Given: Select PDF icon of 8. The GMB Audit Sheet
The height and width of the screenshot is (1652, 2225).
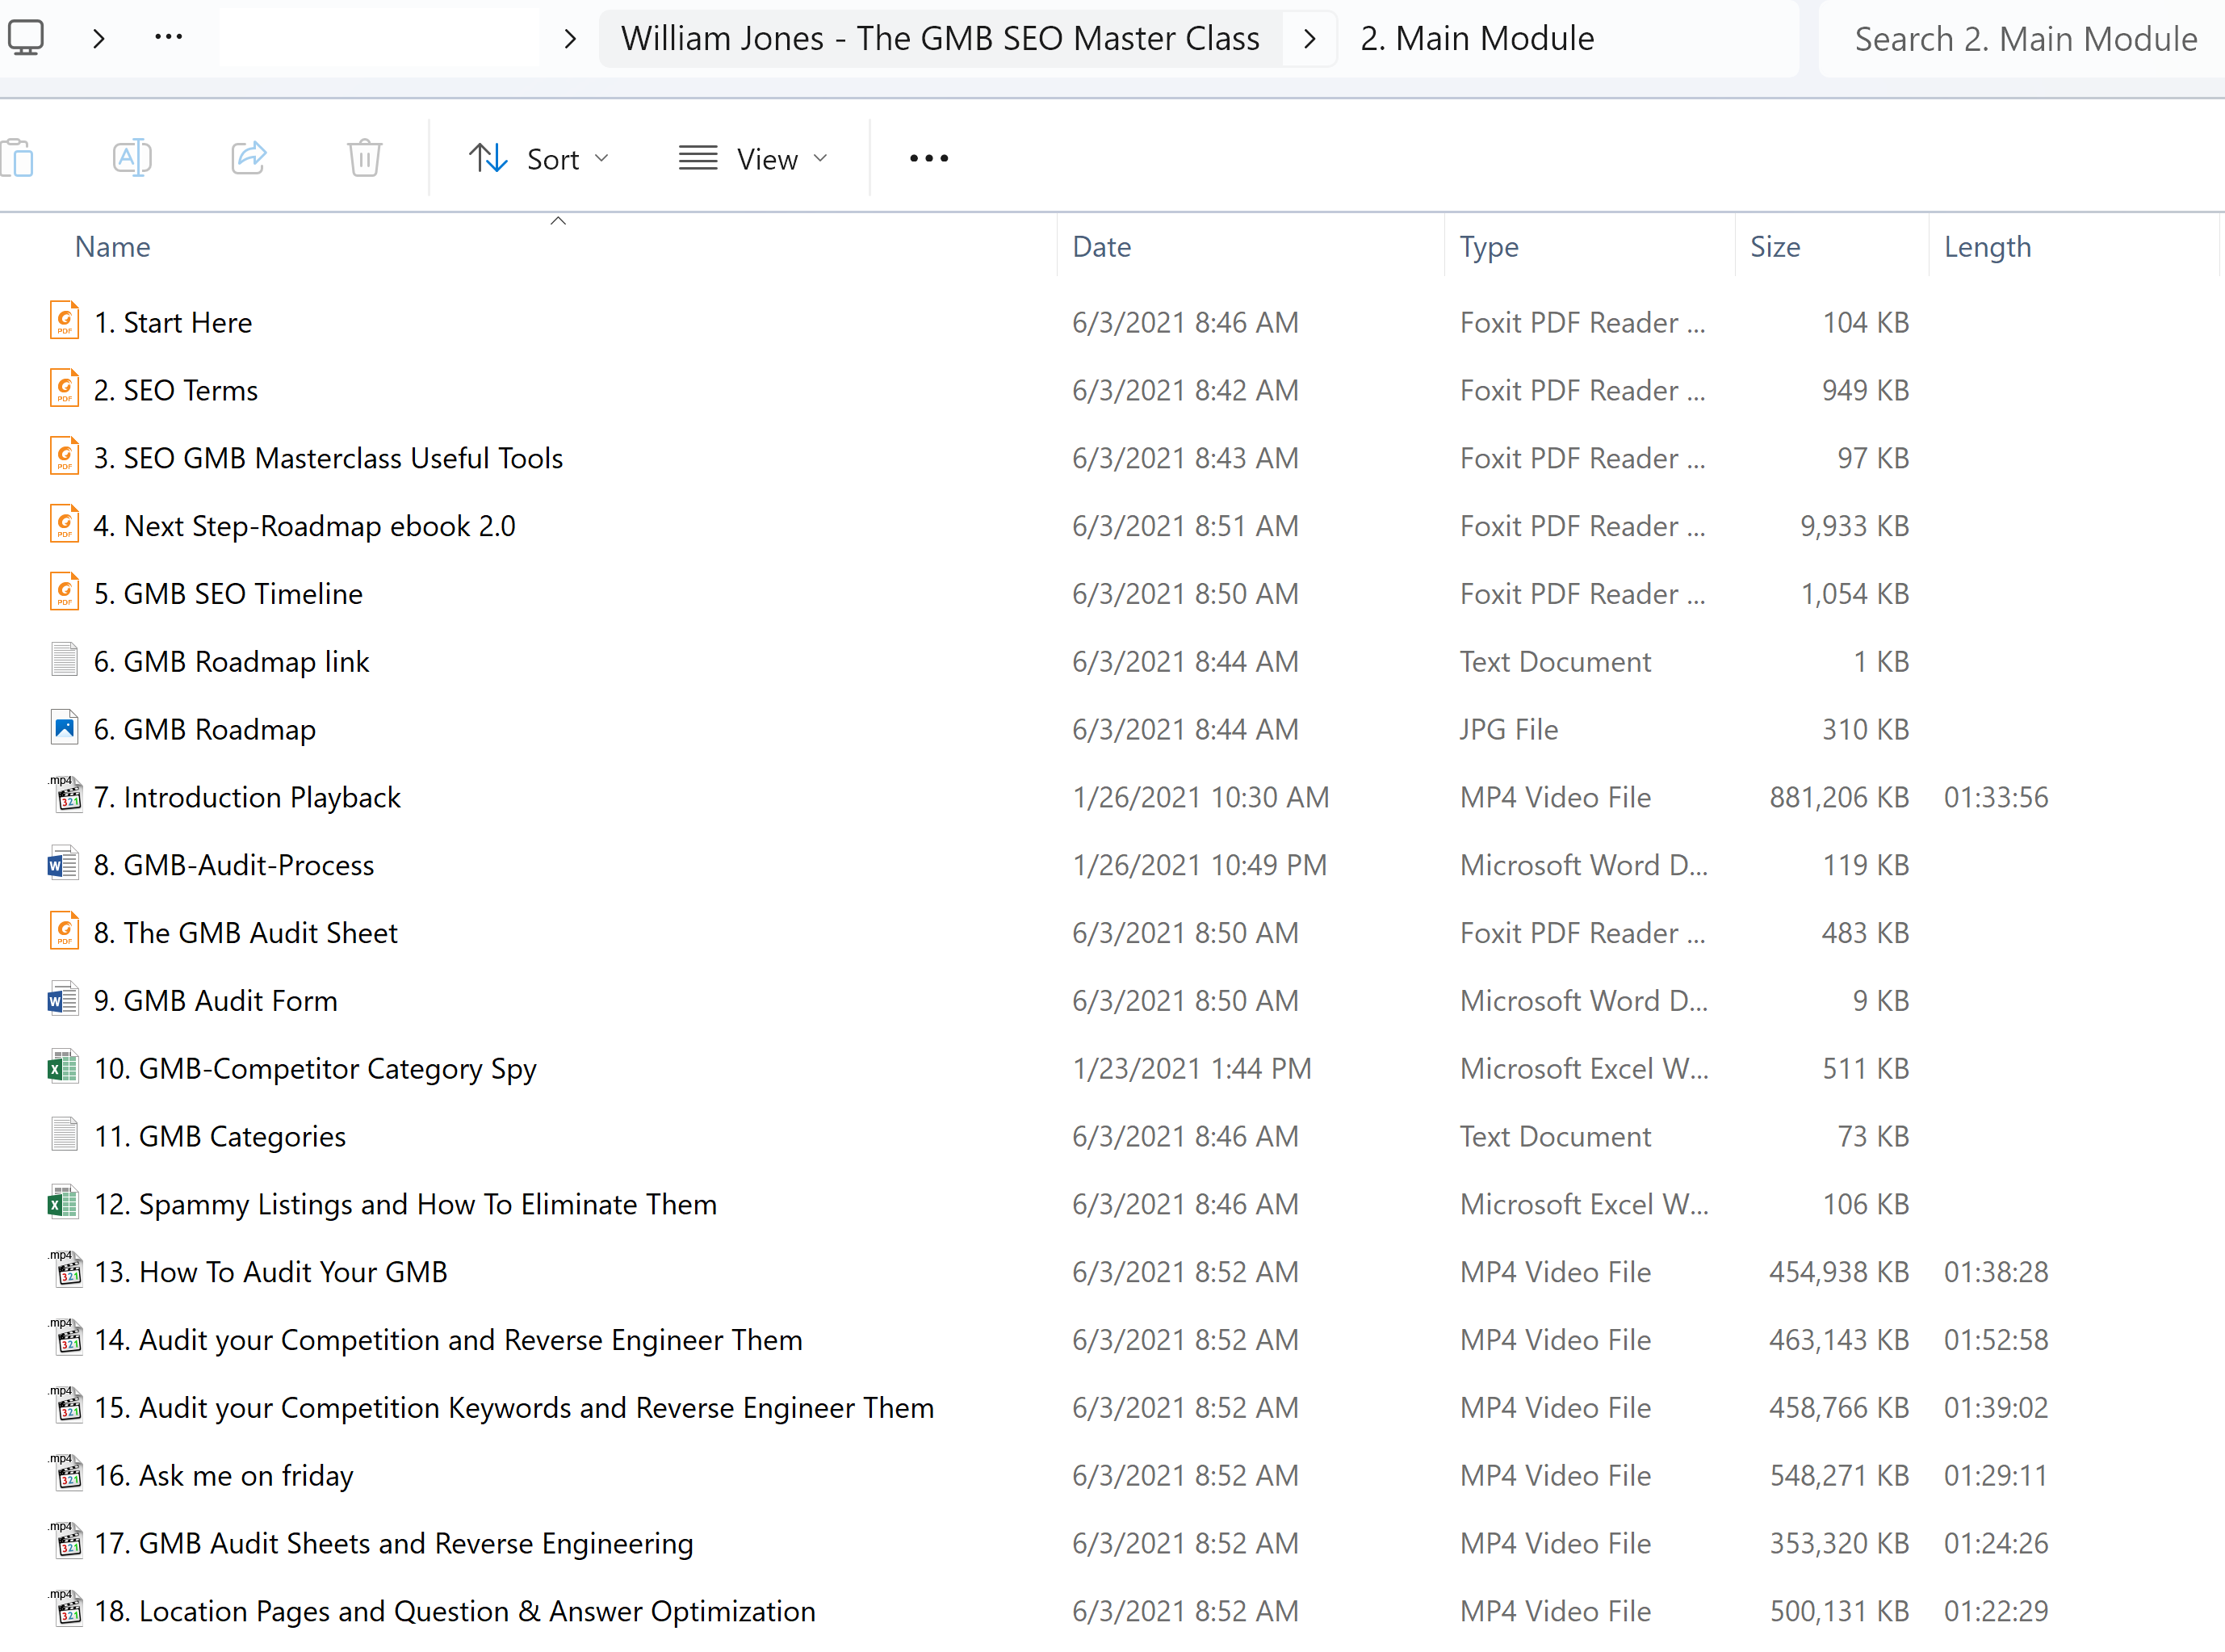Looking at the screenshot, I should click(x=64, y=931).
